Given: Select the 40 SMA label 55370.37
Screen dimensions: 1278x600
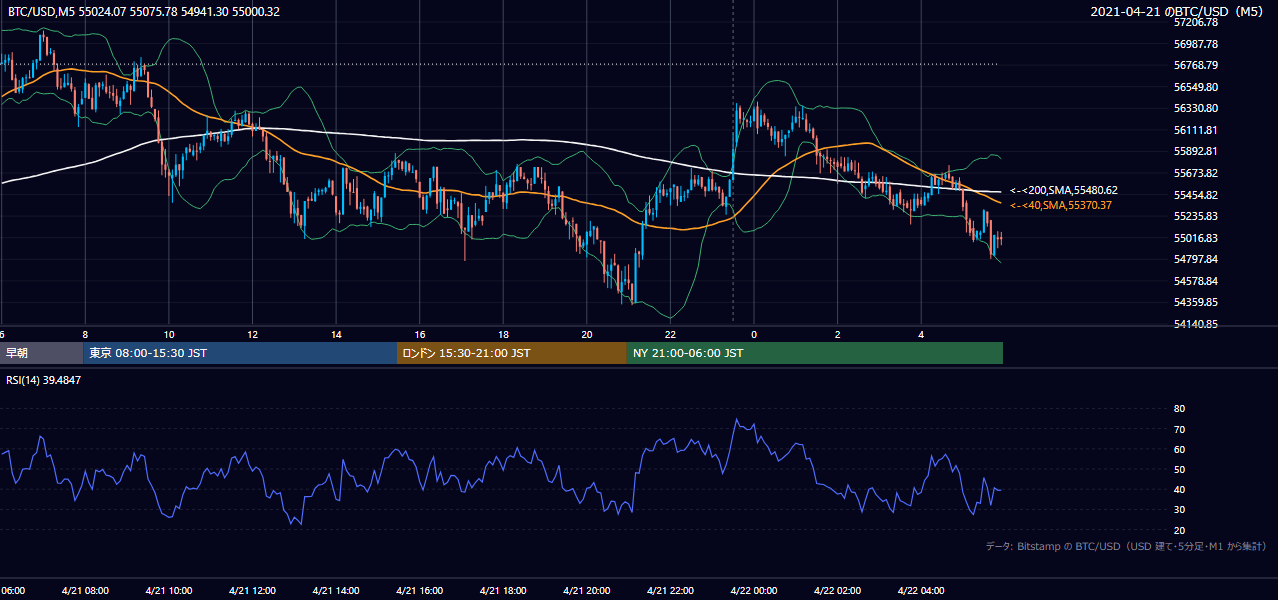Looking at the screenshot, I should point(1061,205).
